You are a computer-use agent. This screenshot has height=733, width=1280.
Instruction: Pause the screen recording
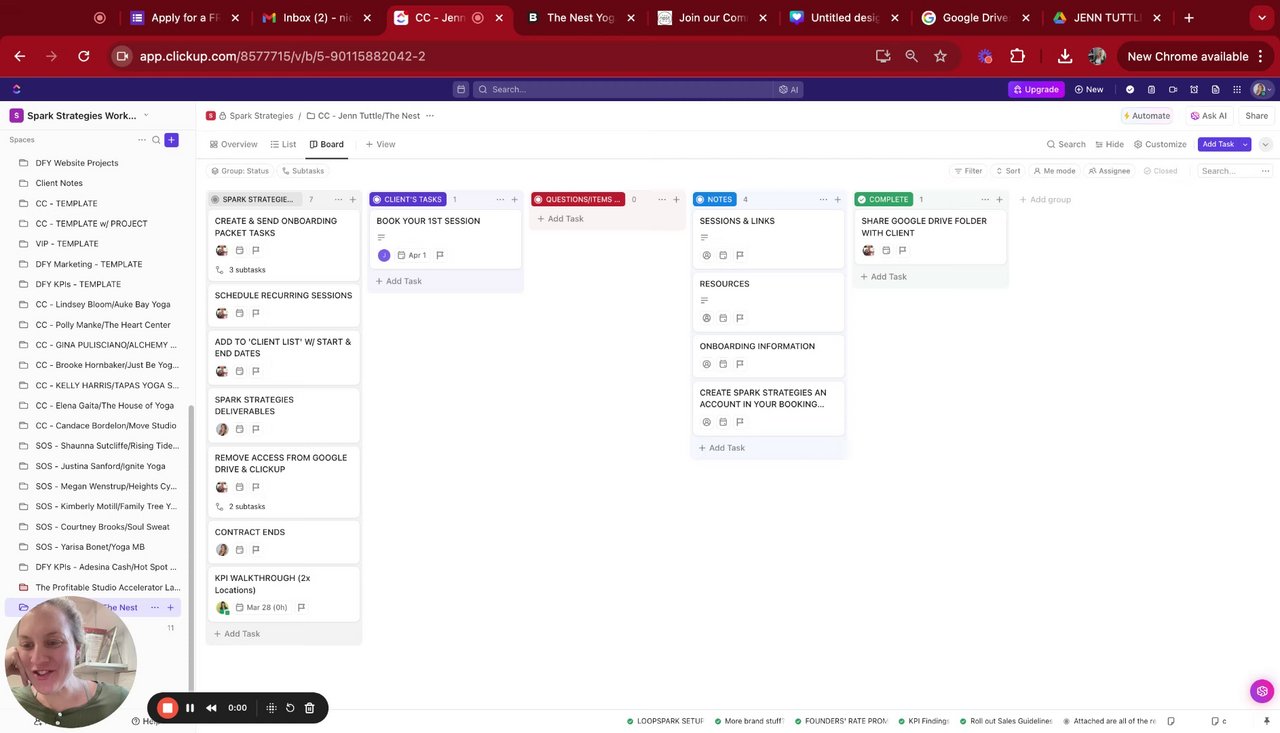point(190,708)
